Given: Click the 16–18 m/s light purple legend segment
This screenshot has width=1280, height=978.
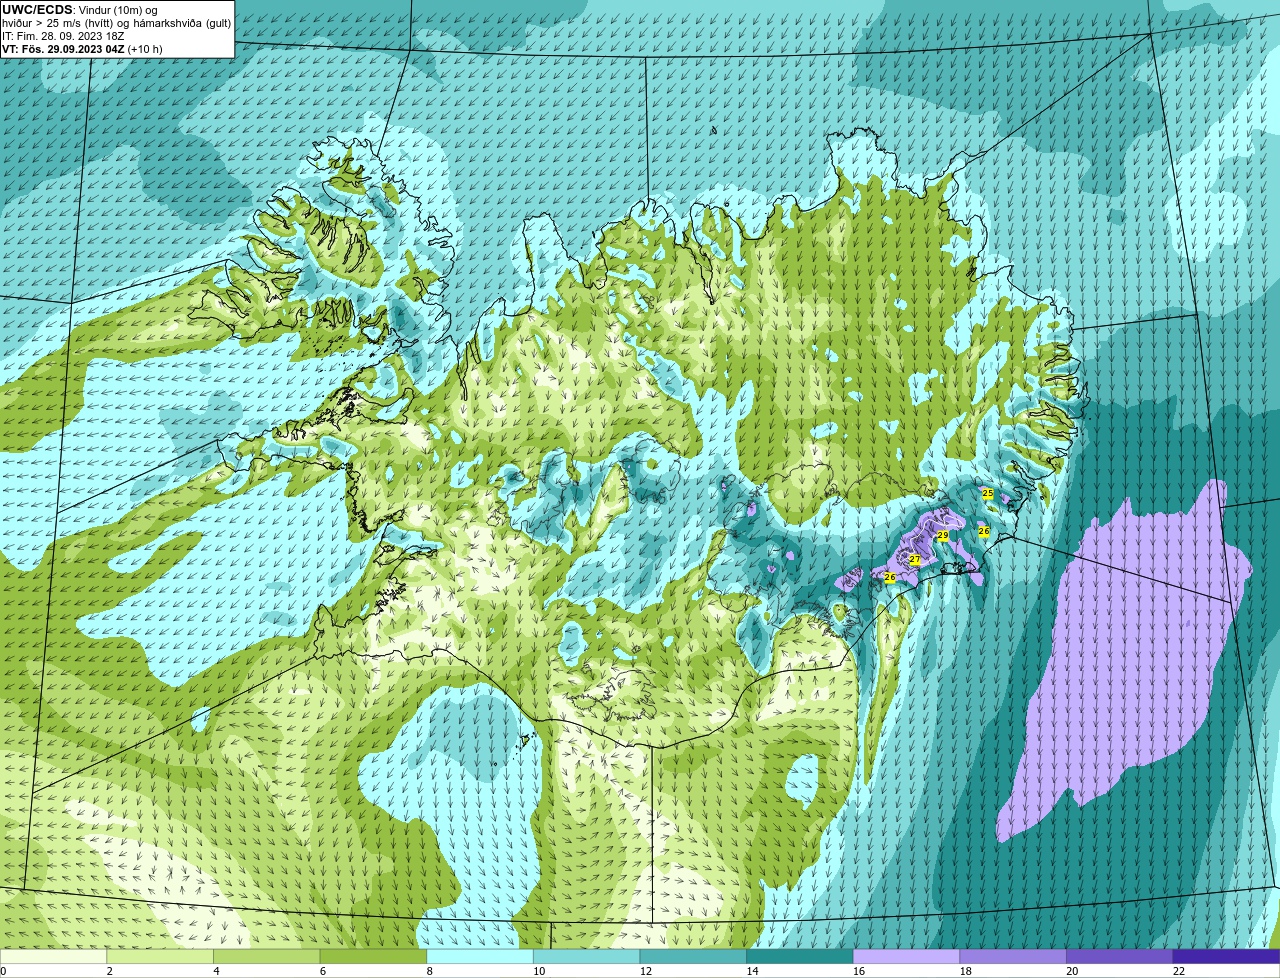Looking at the screenshot, I should 906,956.
